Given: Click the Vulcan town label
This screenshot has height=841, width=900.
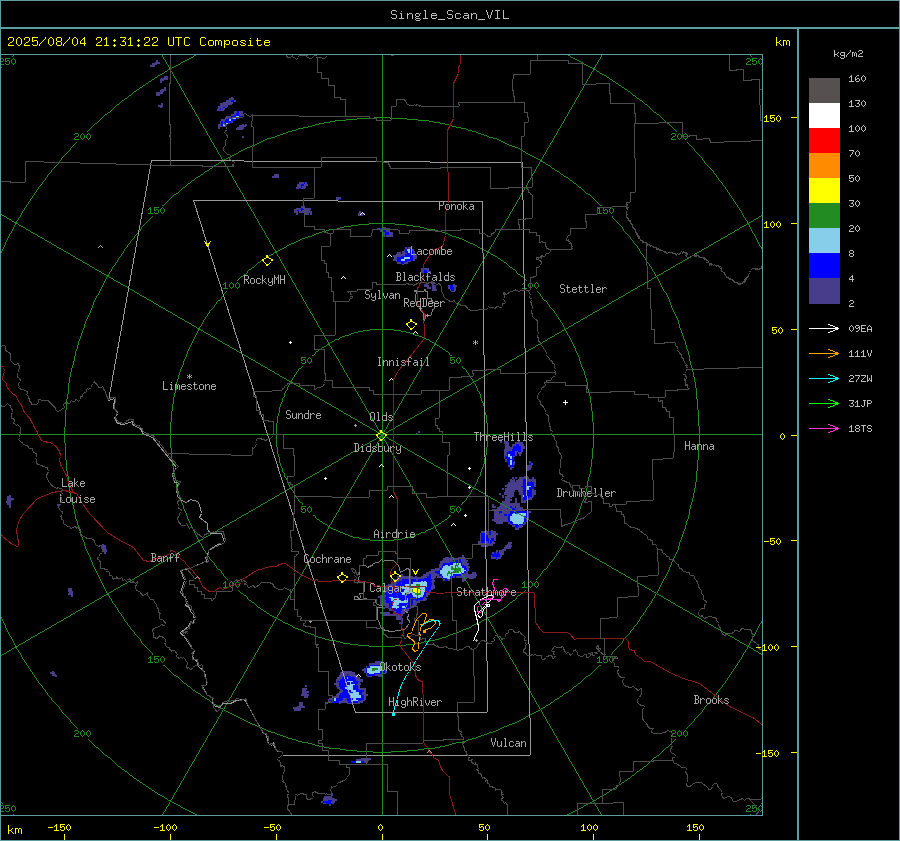Looking at the screenshot, I should tap(508, 743).
